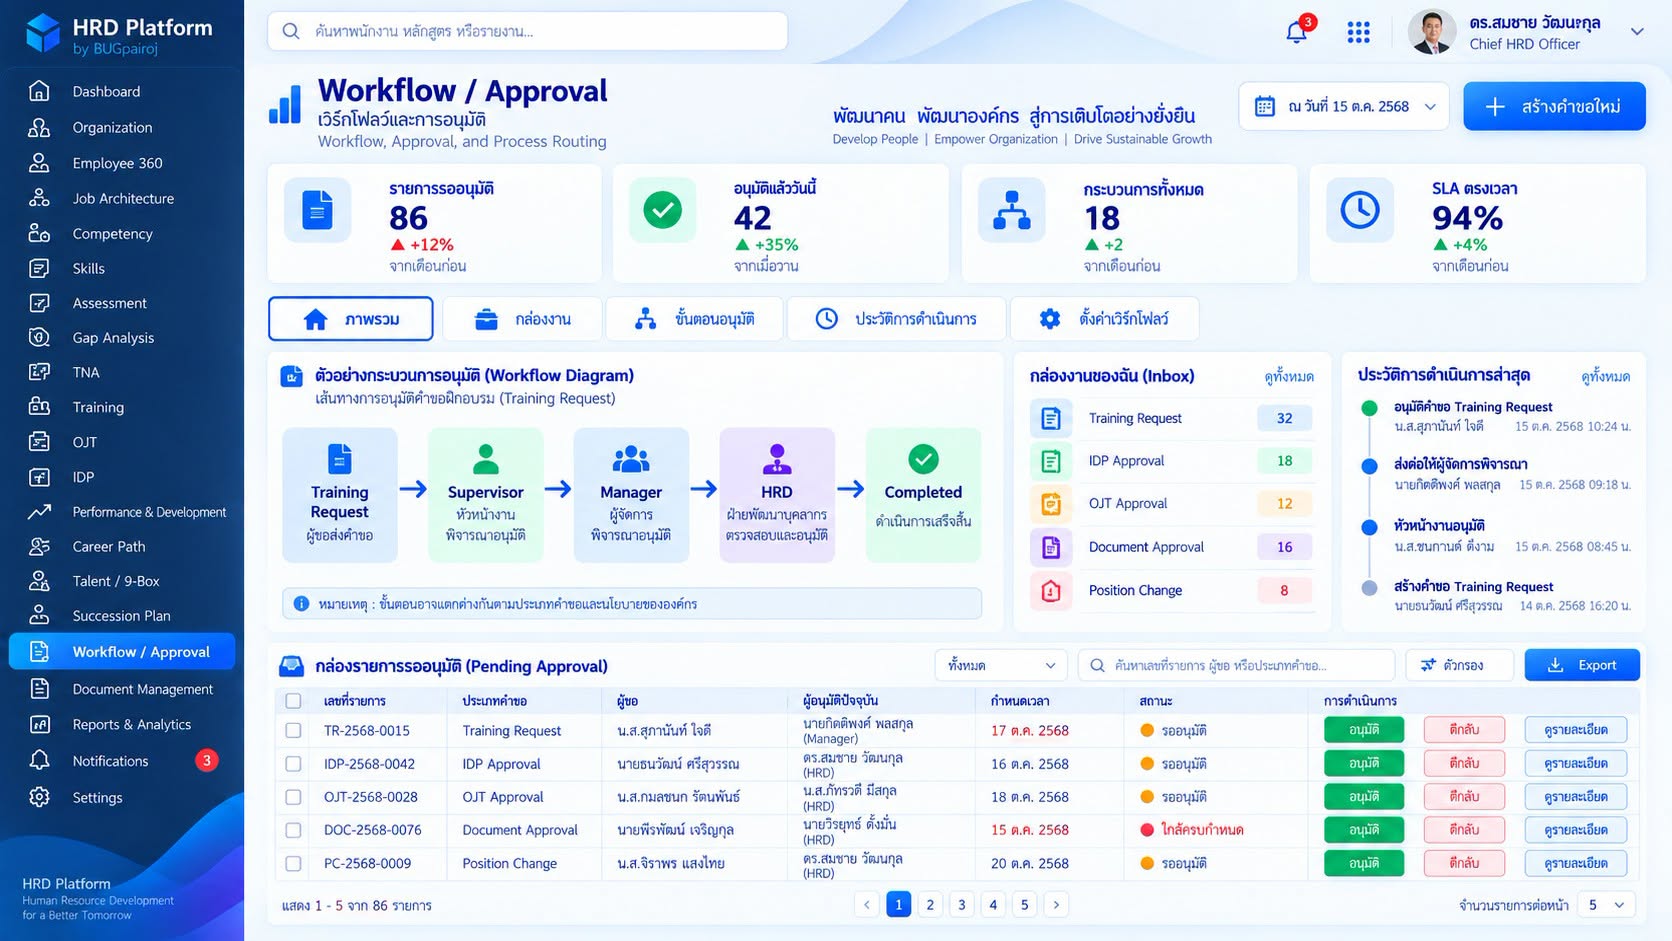
Task: Open the rows-per-page dropdown showing 5
Action: (1607, 905)
